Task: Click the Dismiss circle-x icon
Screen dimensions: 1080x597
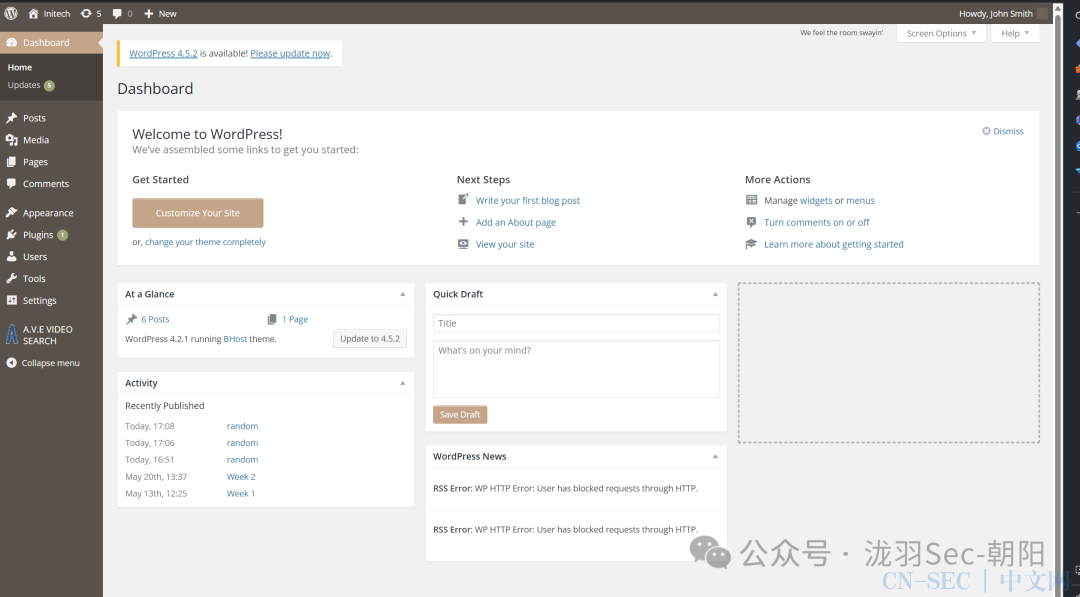Action: point(986,131)
